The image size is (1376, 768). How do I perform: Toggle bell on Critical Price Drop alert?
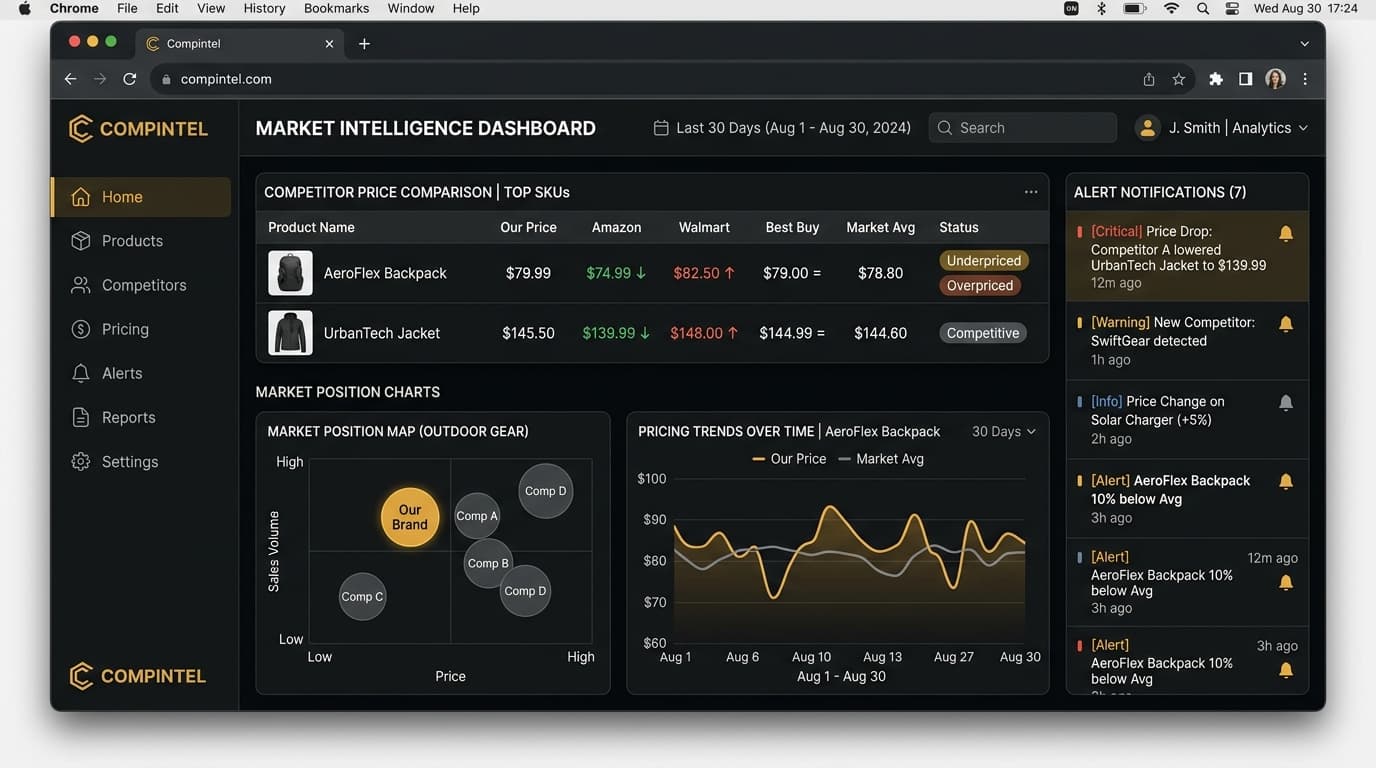(1286, 234)
